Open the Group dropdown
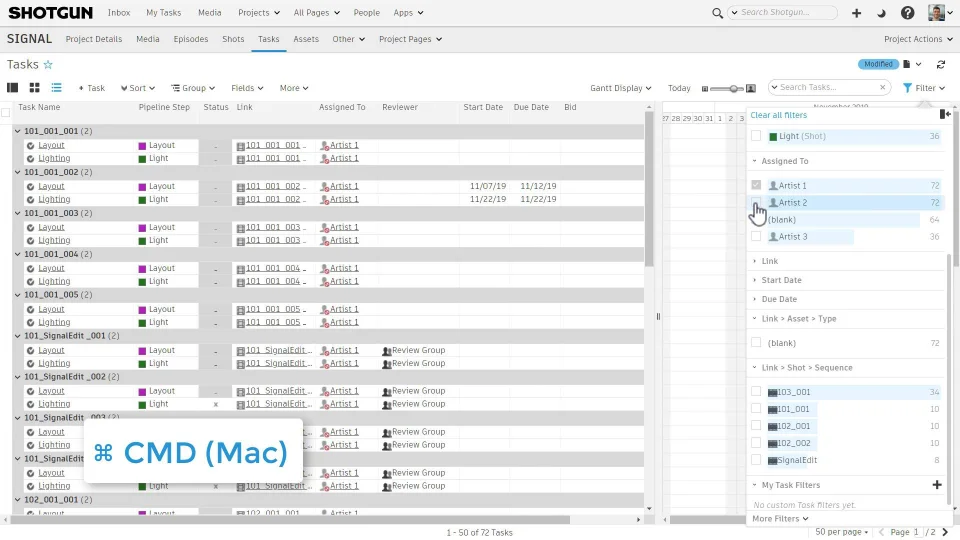This screenshot has width=960, height=540. tap(193, 88)
